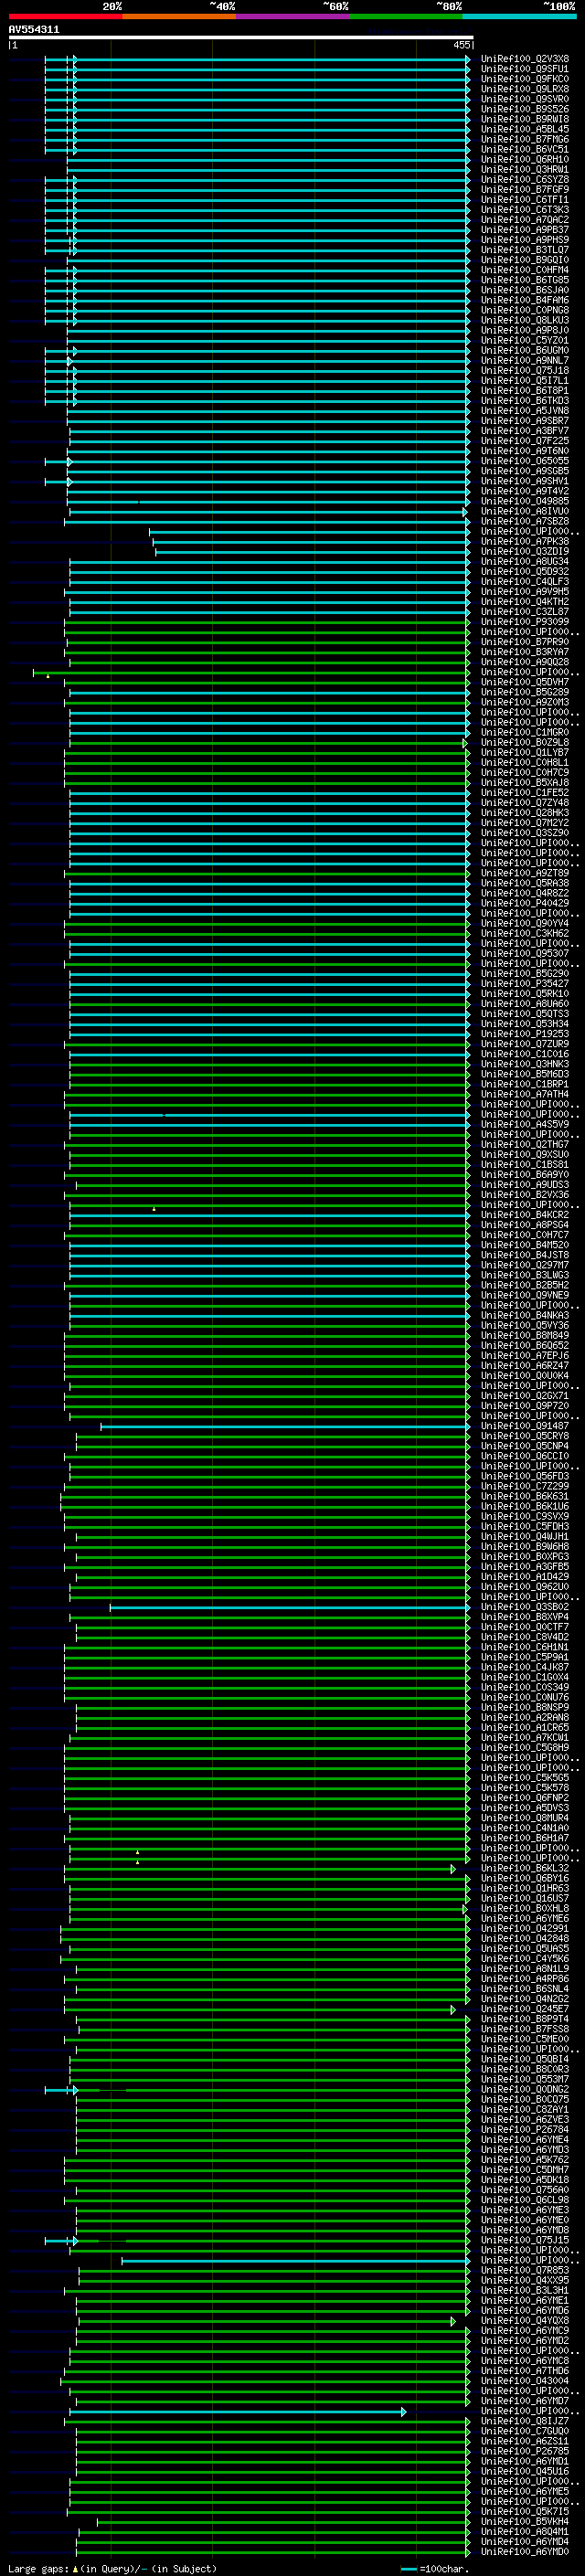Viewport: 585px width, 2576px height.
Task: Click the UniRef100_A5JVN8 label
Action: 525,411
